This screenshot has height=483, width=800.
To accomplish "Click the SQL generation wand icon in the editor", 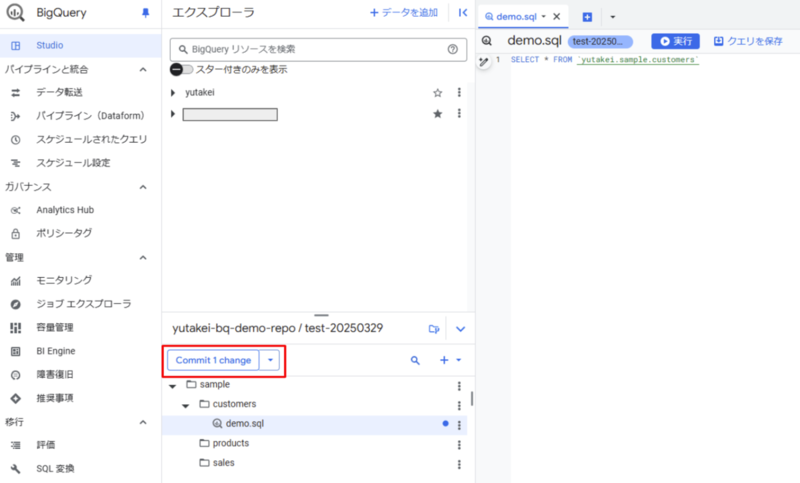I will point(484,62).
